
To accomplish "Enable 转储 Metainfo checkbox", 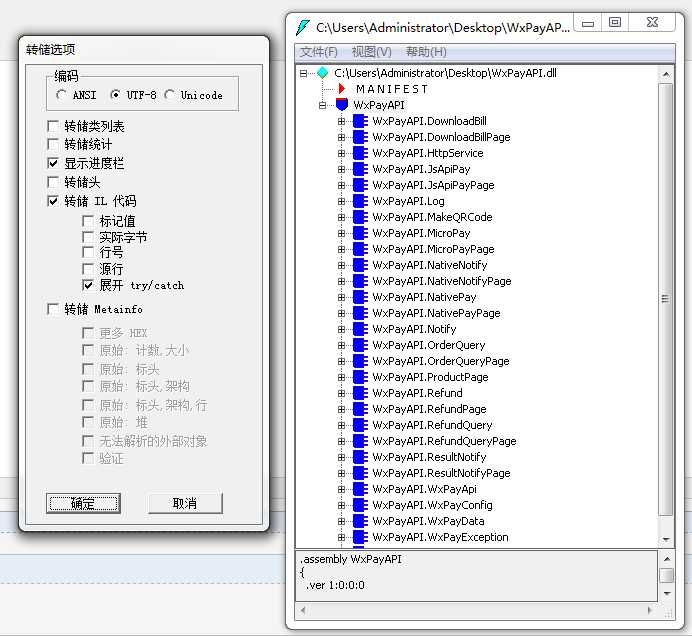I will click(x=53, y=309).
